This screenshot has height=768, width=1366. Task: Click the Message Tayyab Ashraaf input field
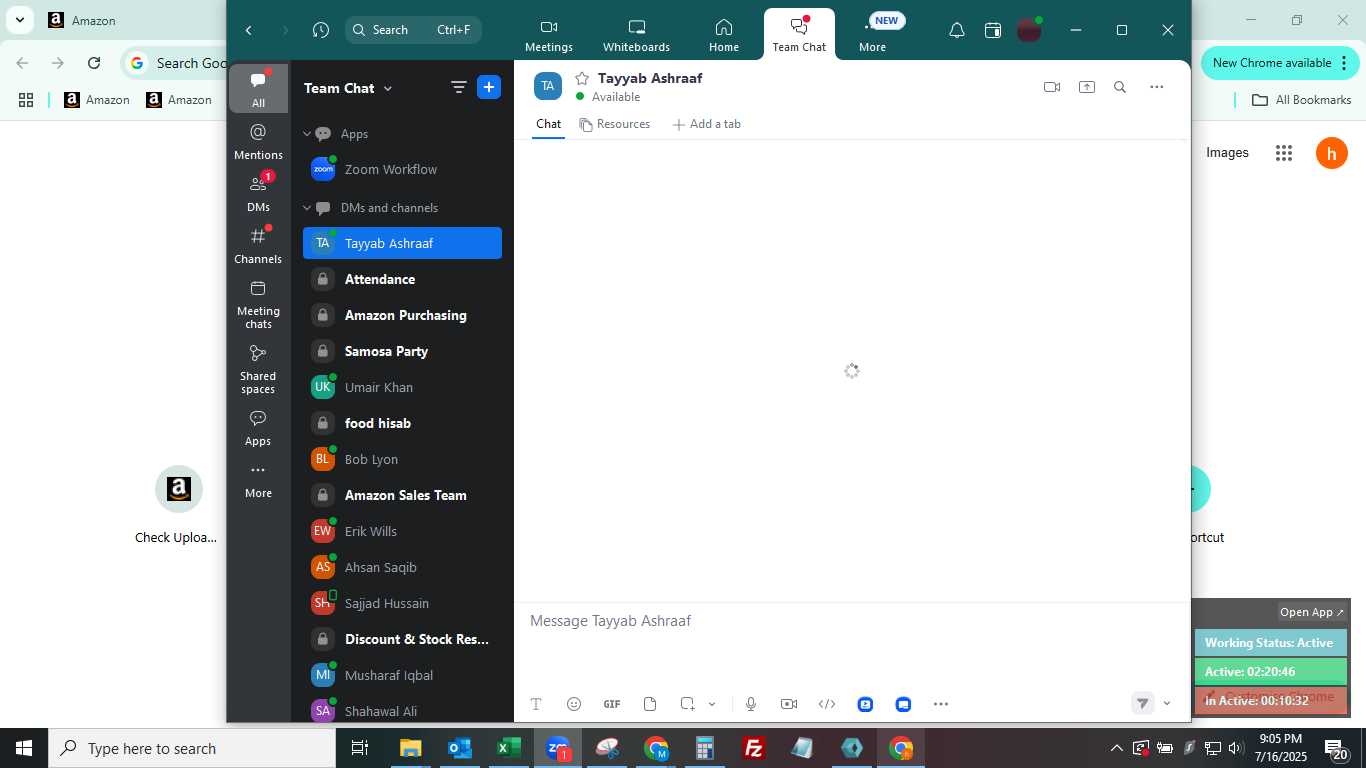[x=852, y=621]
